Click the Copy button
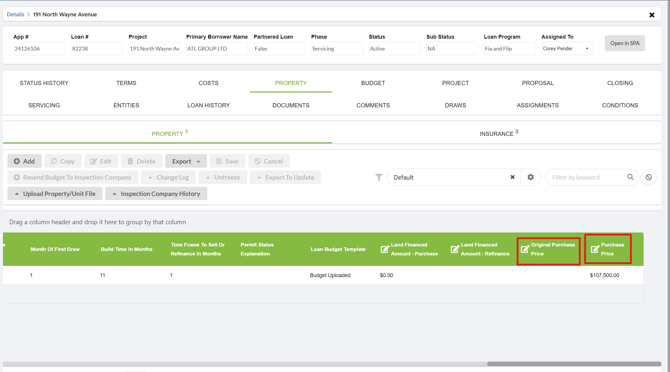This screenshot has height=372, width=670. pos(63,161)
